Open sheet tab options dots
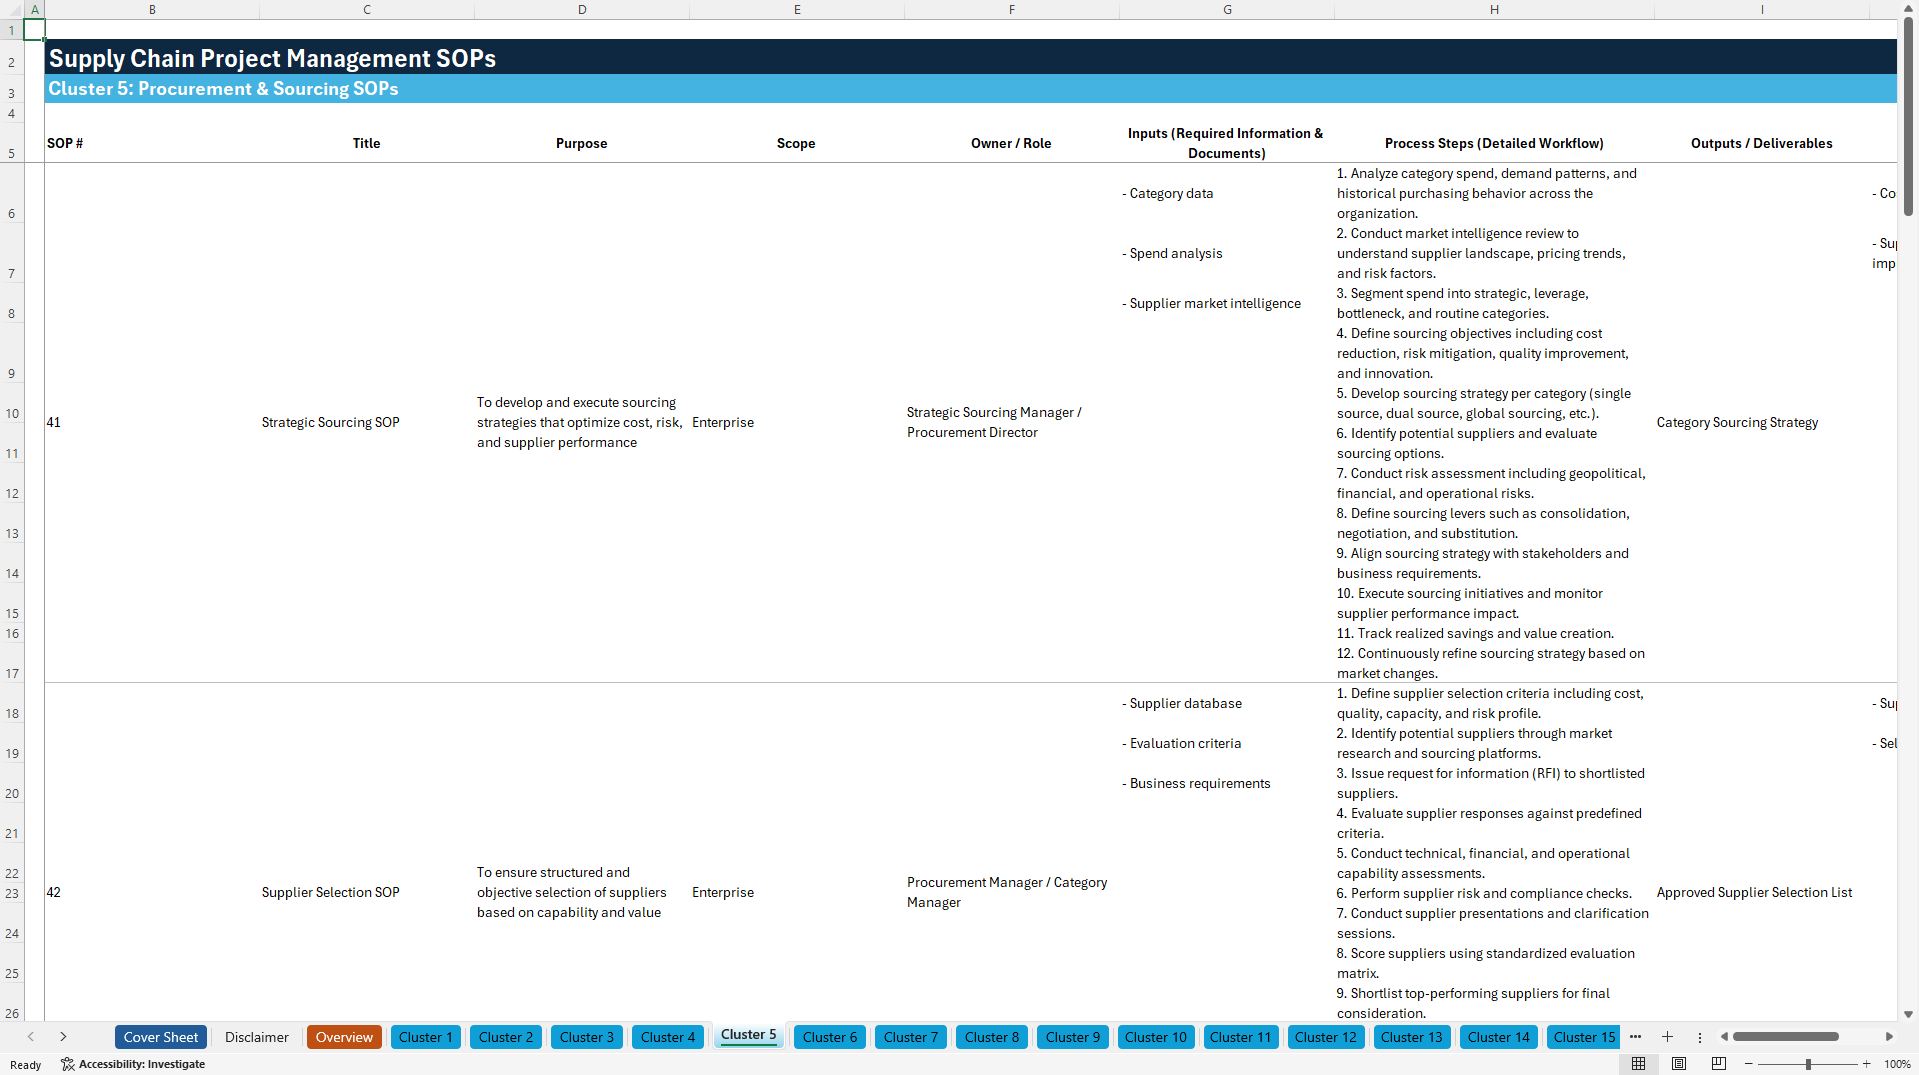 tap(1700, 1037)
